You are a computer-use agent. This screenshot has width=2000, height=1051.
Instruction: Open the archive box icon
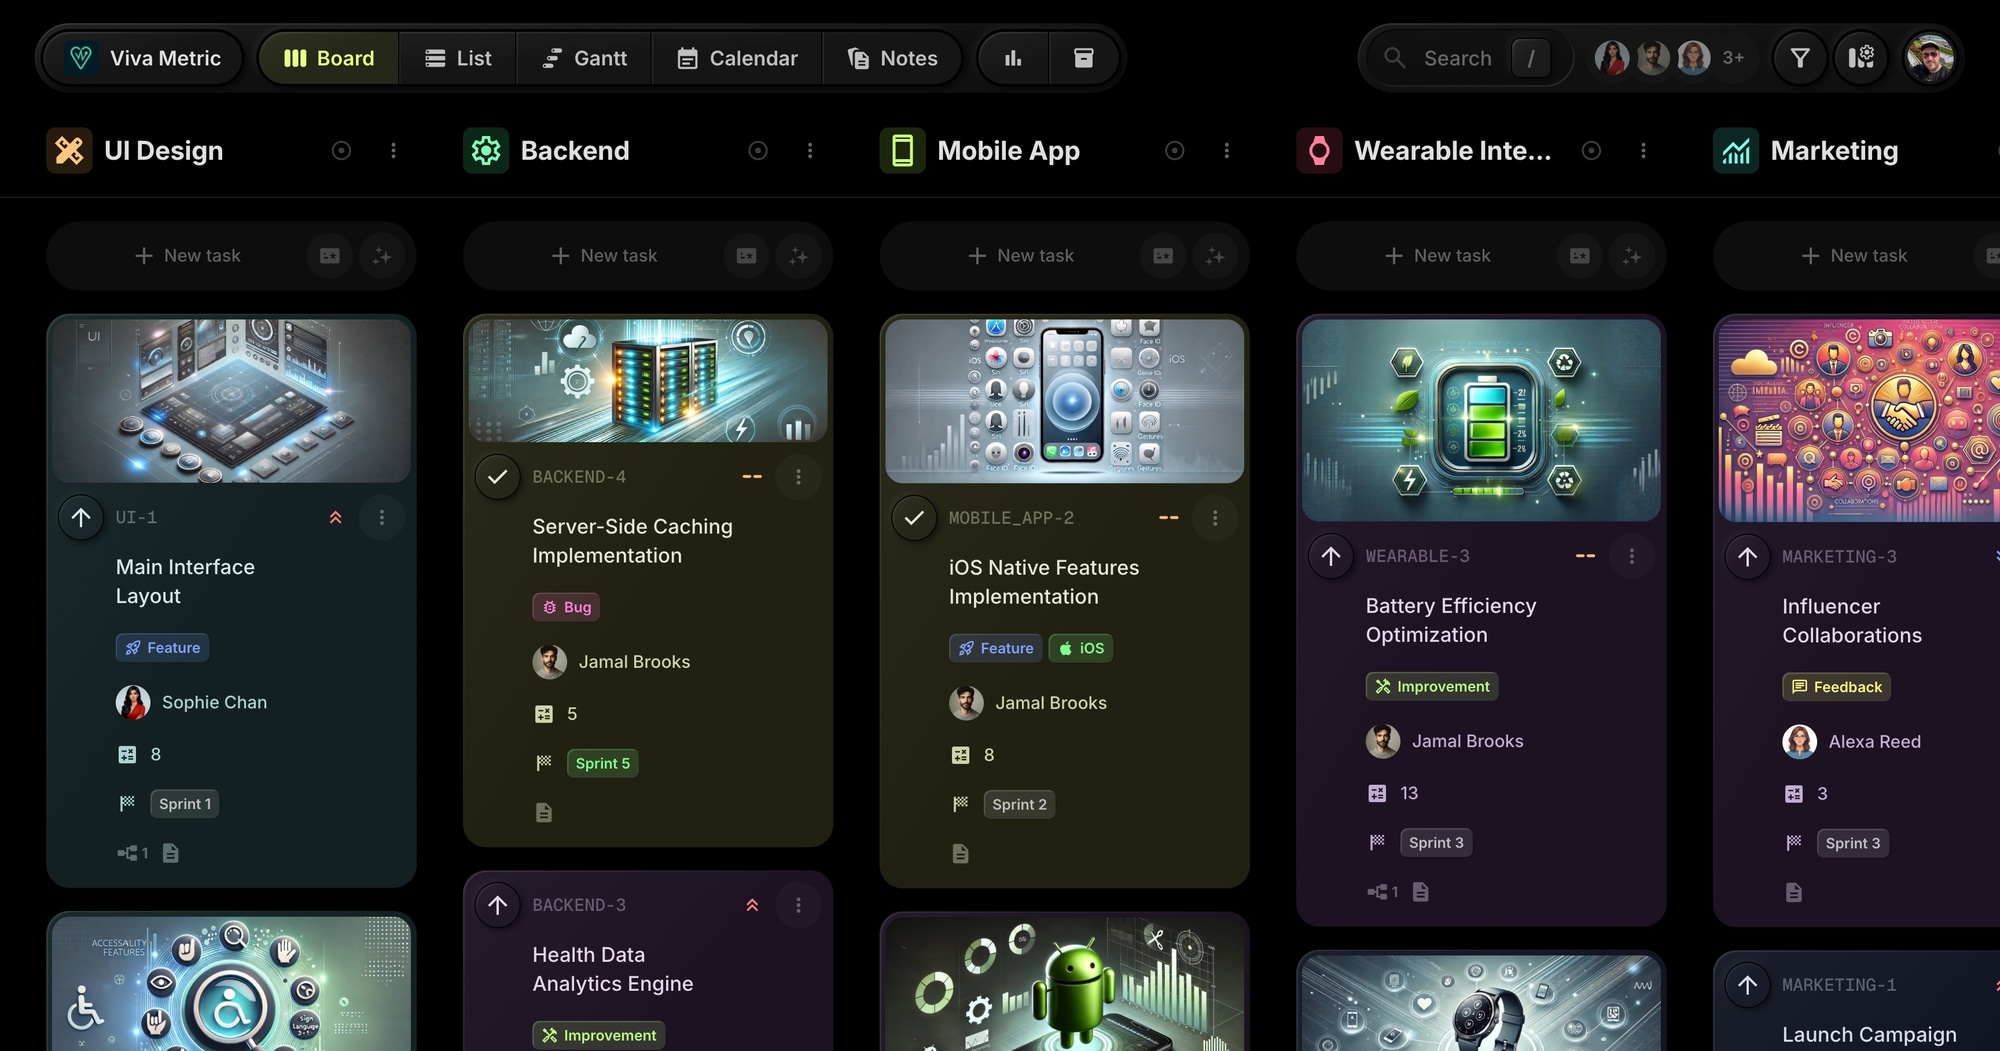[x=1083, y=58]
